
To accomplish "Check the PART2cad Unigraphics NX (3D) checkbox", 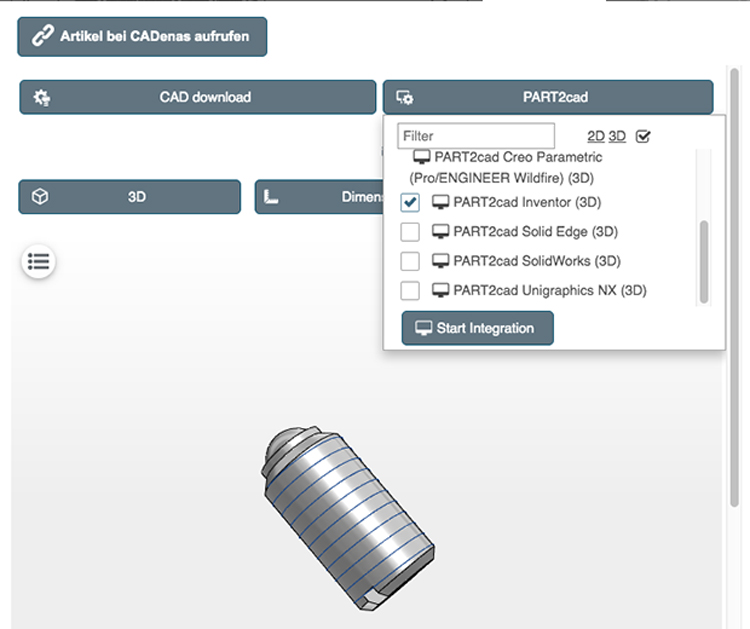I will tap(410, 291).
